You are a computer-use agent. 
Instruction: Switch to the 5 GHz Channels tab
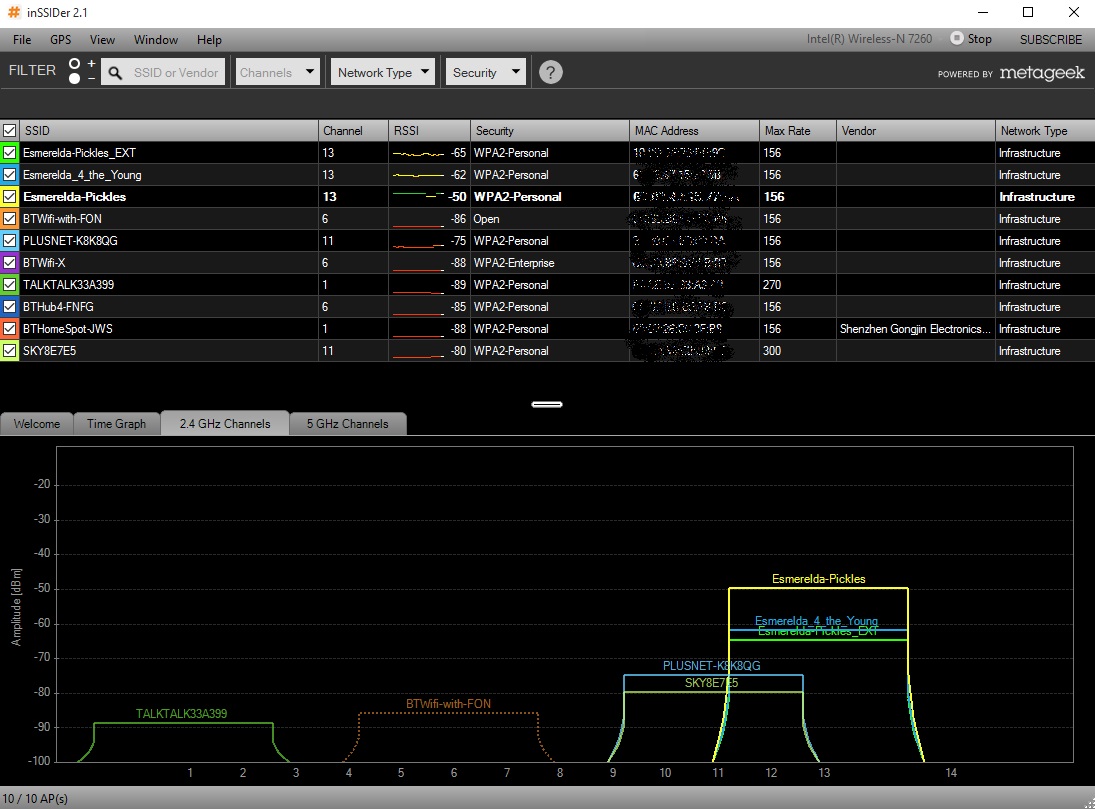(x=347, y=424)
